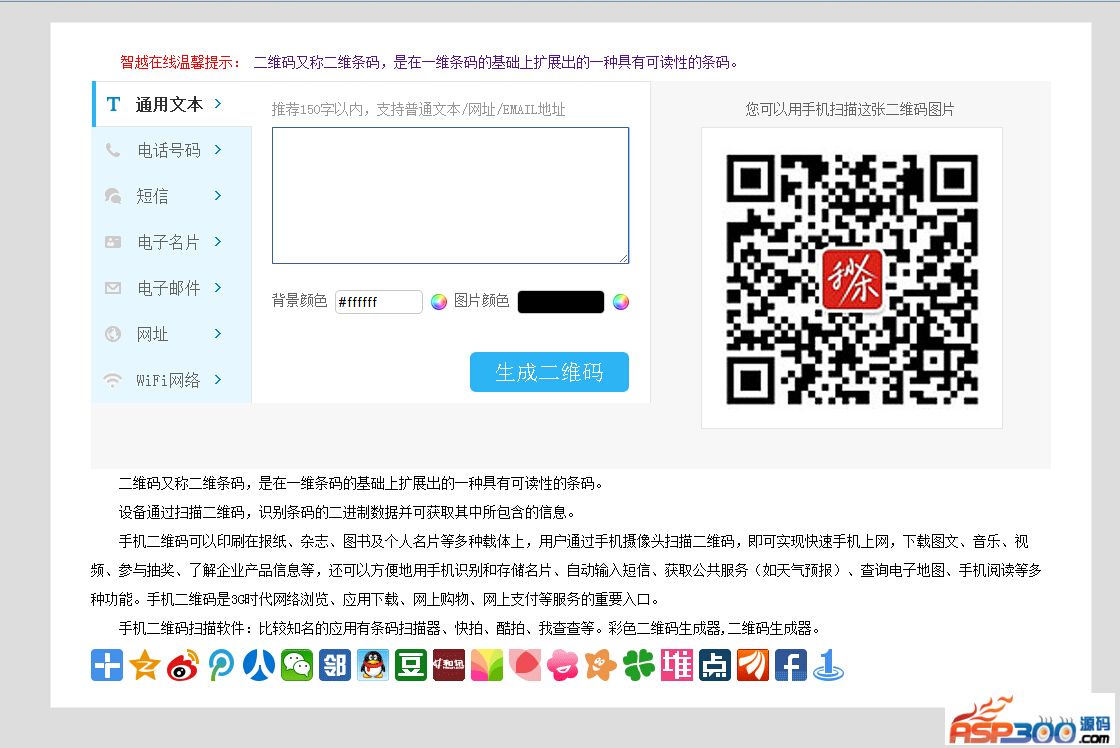Screen dimensions: 1120x748
Task: Click chevron arrow next to 电子邮件
Action: point(218,287)
